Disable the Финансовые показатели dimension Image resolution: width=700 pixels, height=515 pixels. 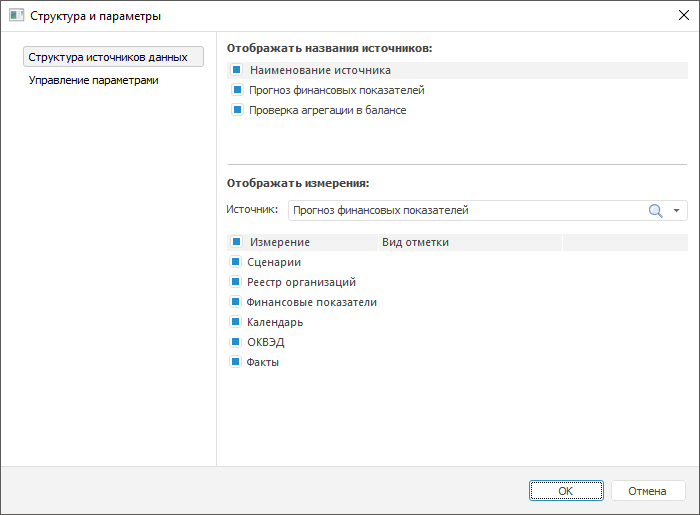(237, 302)
